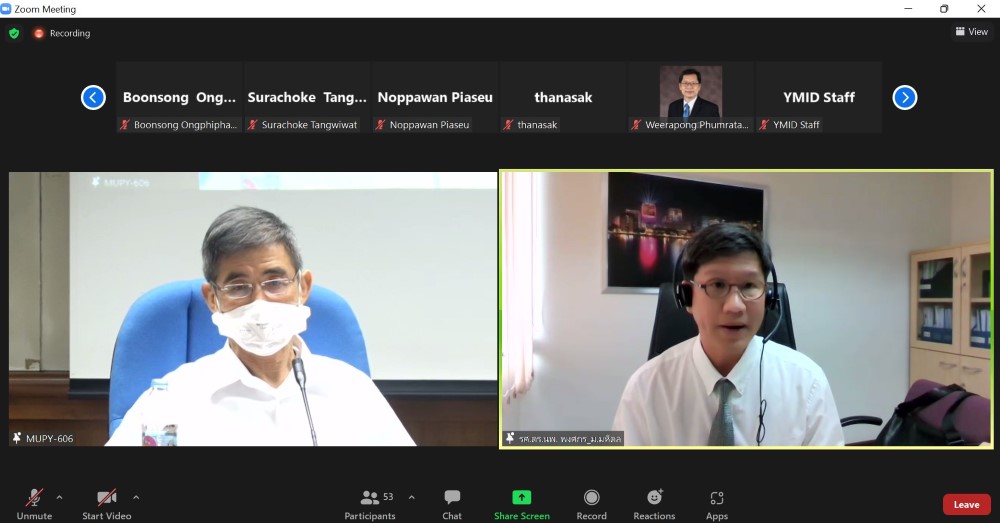Open the Chat panel
This screenshot has width=1000, height=523.
(452, 503)
